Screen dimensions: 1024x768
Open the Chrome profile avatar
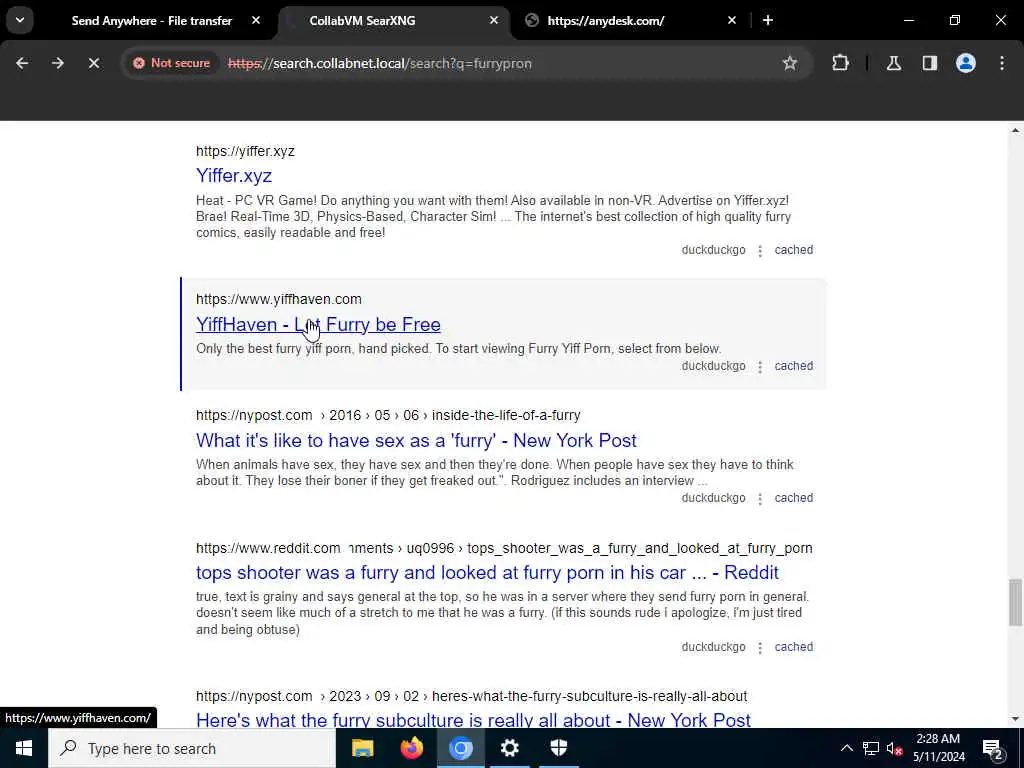pyautogui.click(x=966, y=63)
